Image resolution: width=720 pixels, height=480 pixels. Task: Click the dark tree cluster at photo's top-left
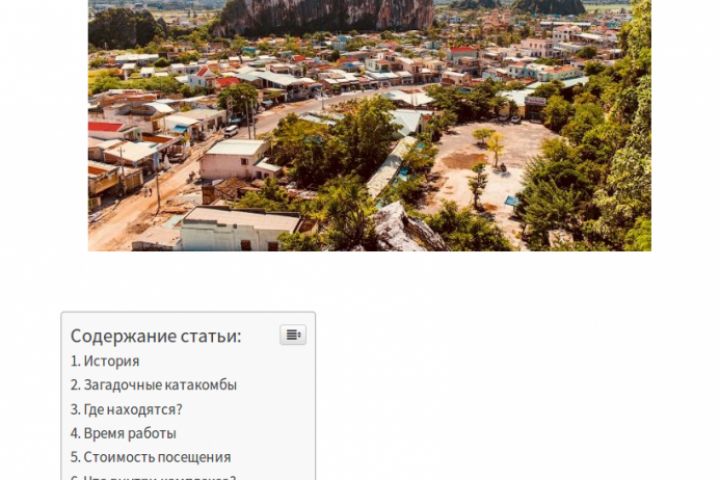pyautogui.click(x=124, y=28)
